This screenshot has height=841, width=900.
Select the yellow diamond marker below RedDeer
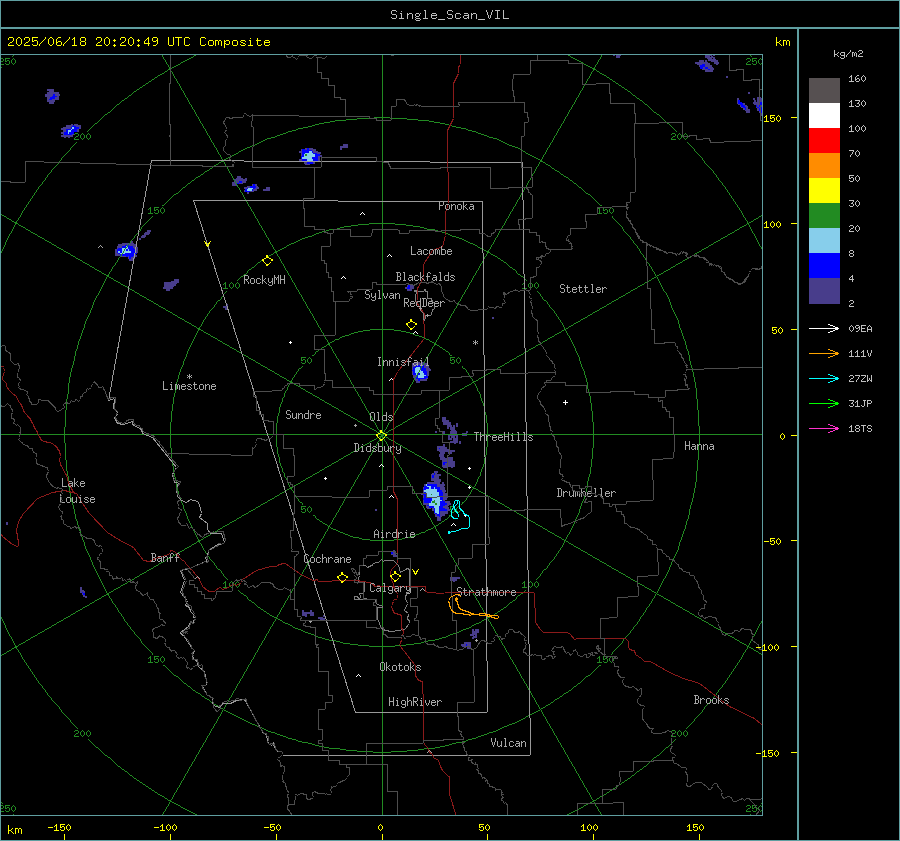(x=411, y=325)
